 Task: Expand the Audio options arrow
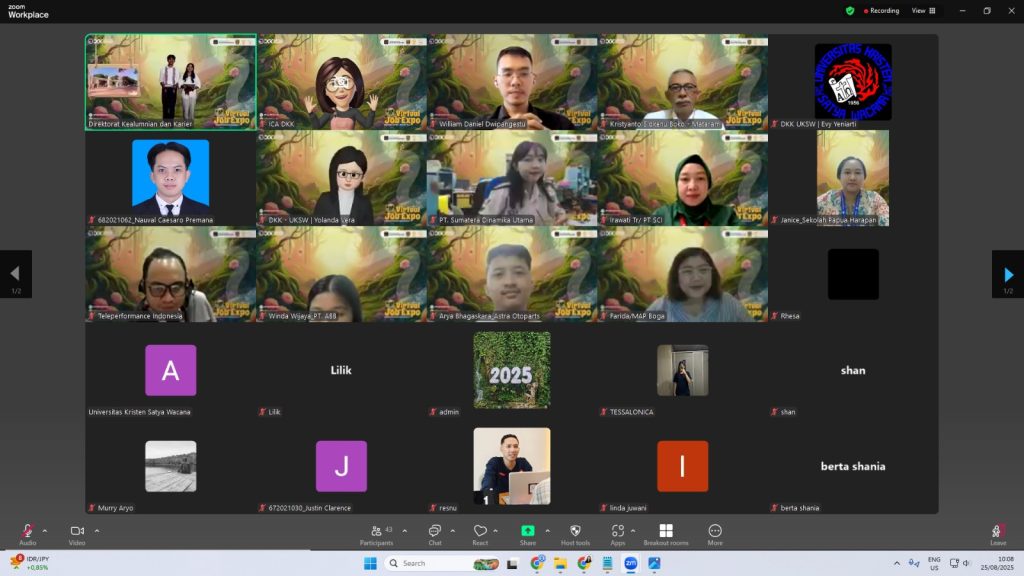[x=45, y=531]
